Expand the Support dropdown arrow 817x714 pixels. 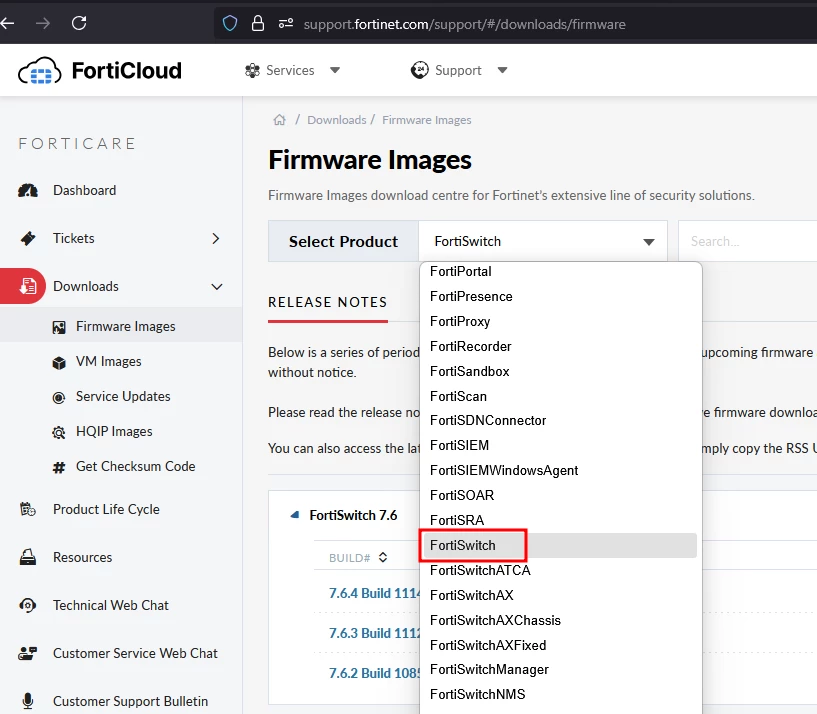coord(502,70)
